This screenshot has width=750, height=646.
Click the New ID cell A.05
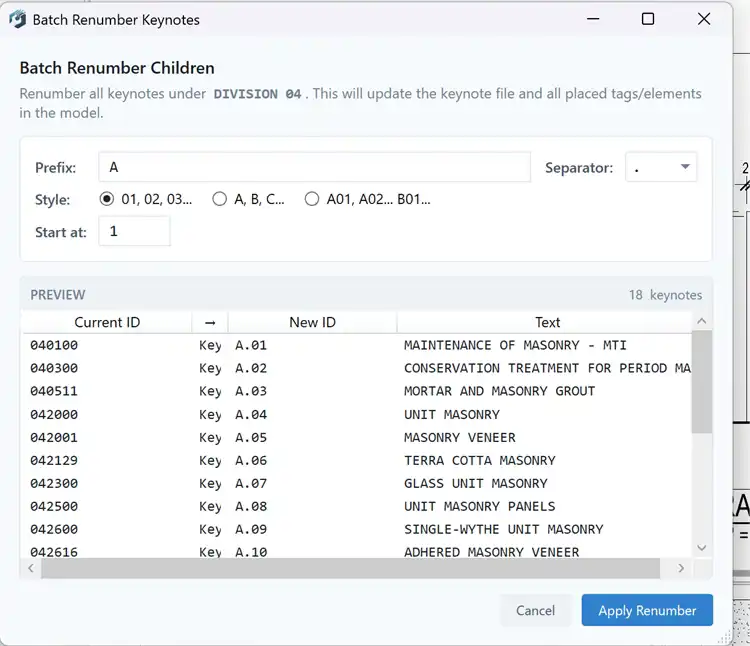[251, 438]
